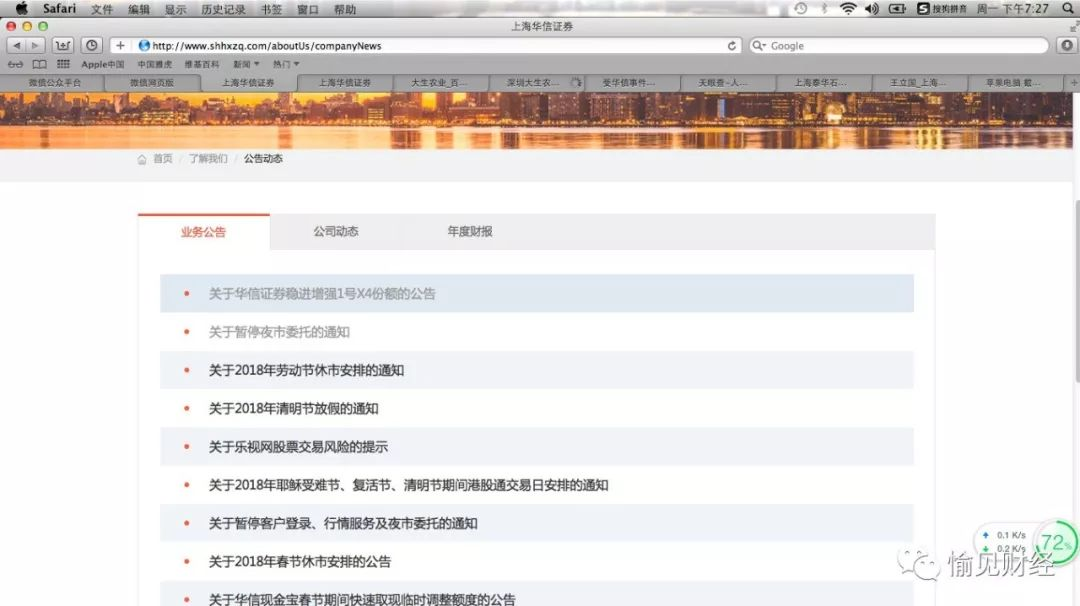The width and height of the screenshot is (1080, 606).
Task: Click the Top Sites grid icon
Action: (63, 64)
